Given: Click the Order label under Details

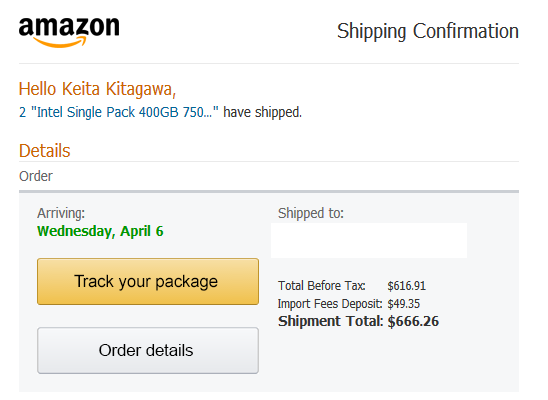Looking at the screenshot, I should point(36,176).
